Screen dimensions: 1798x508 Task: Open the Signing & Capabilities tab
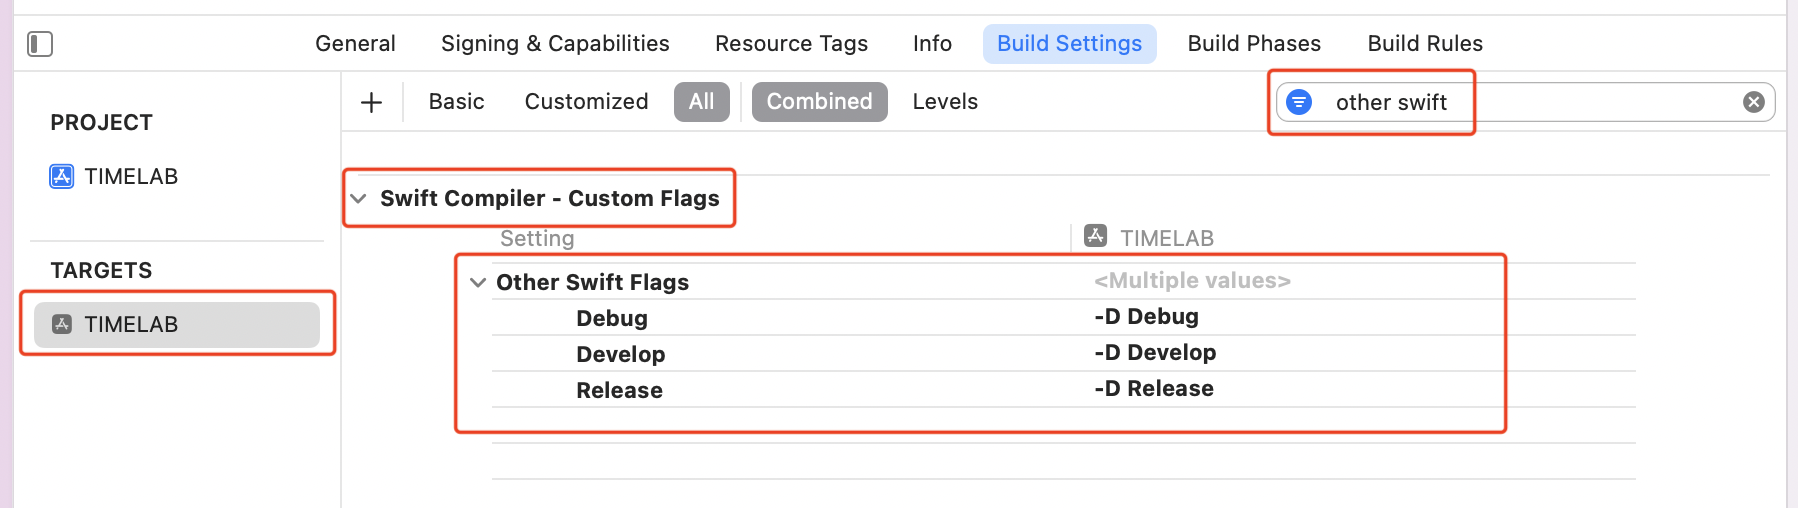[x=555, y=44]
